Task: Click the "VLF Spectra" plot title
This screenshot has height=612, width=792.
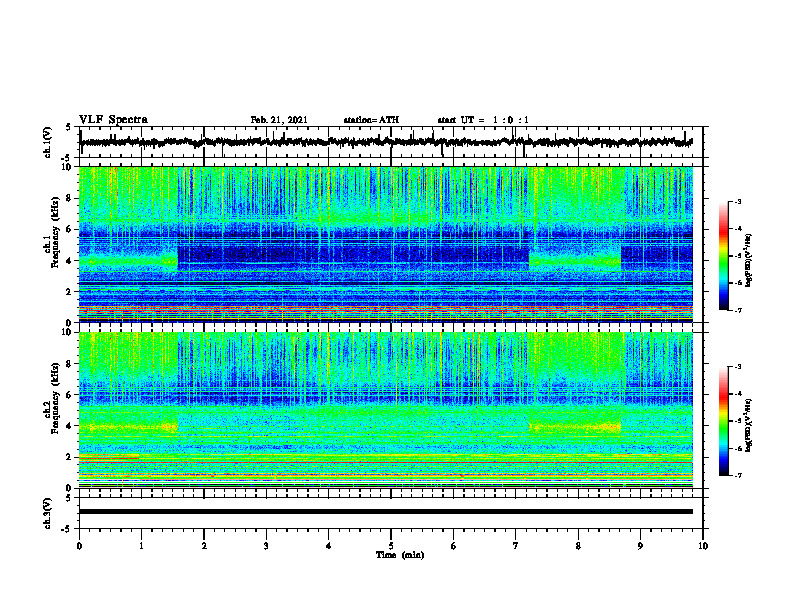Action: point(113,120)
